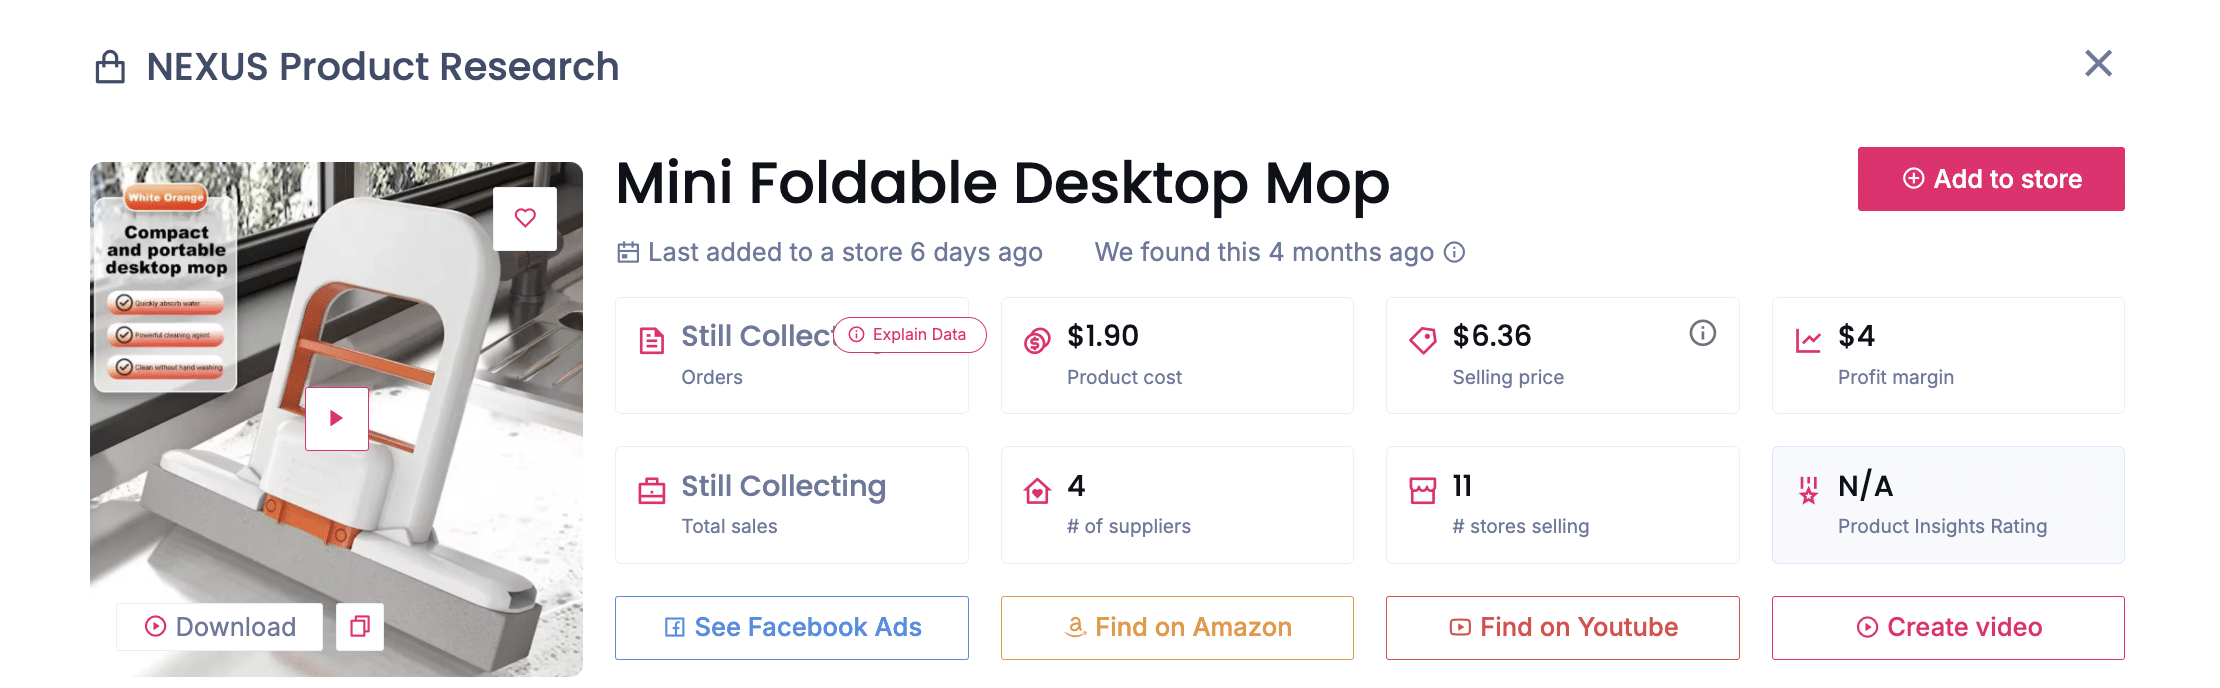2220x688 pixels.
Task: Download the product video
Action: click(x=220, y=626)
